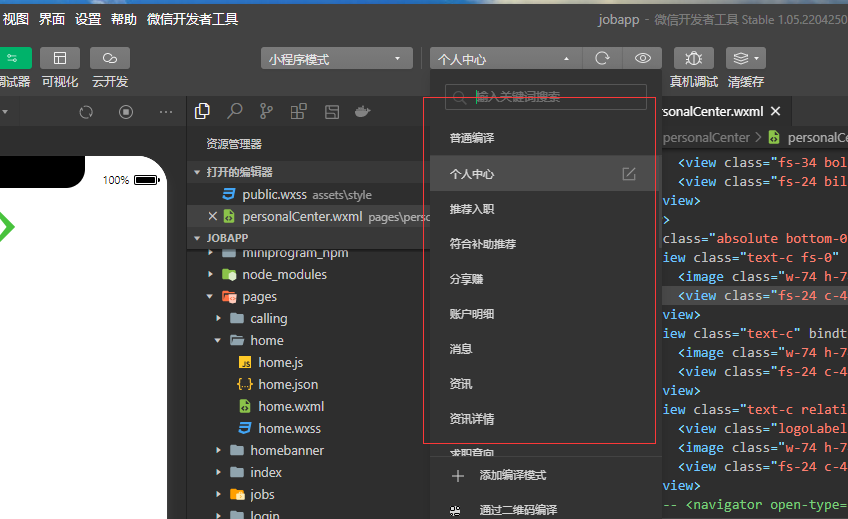The width and height of the screenshot is (848, 519).
Task: Select personalCenter.wxml in open editors
Action: pyautogui.click(x=308, y=216)
